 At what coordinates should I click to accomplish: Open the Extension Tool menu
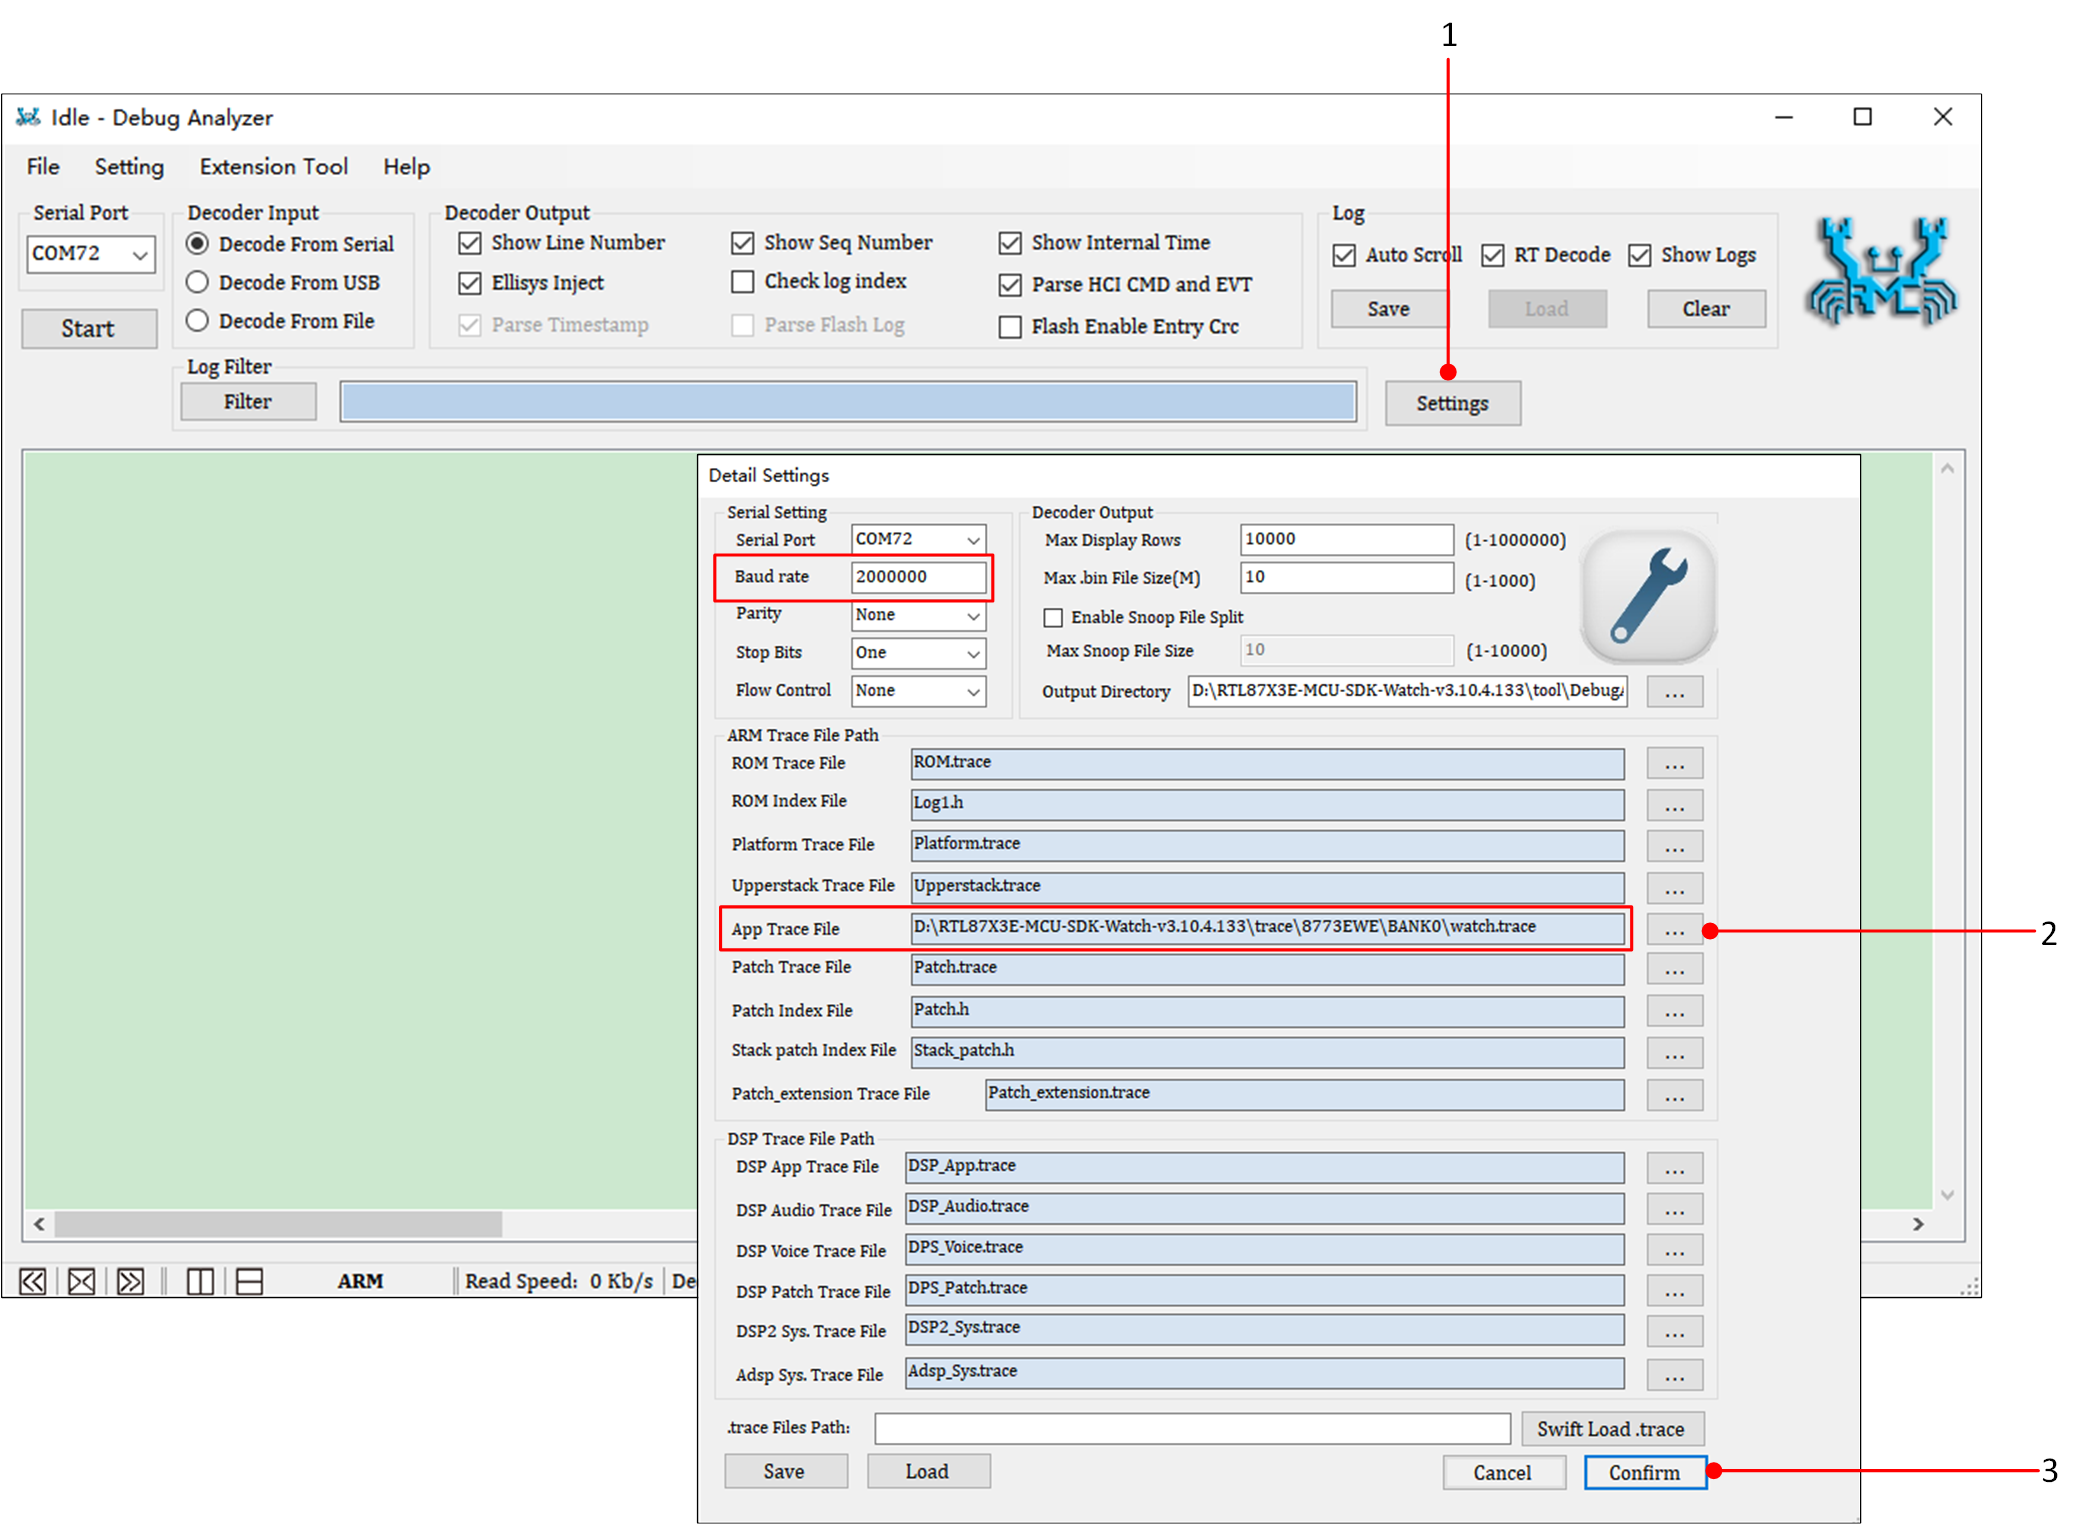(273, 167)
